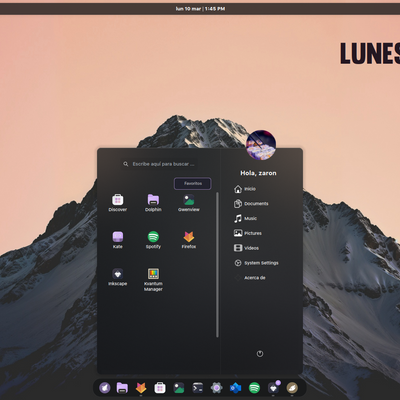Open Firefox from the dock

pyautogui.click(x=141, y=388)
